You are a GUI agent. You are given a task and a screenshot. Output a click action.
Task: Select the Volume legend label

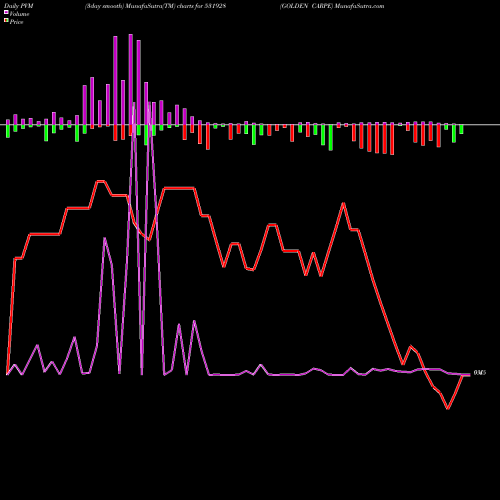[19, 14]
